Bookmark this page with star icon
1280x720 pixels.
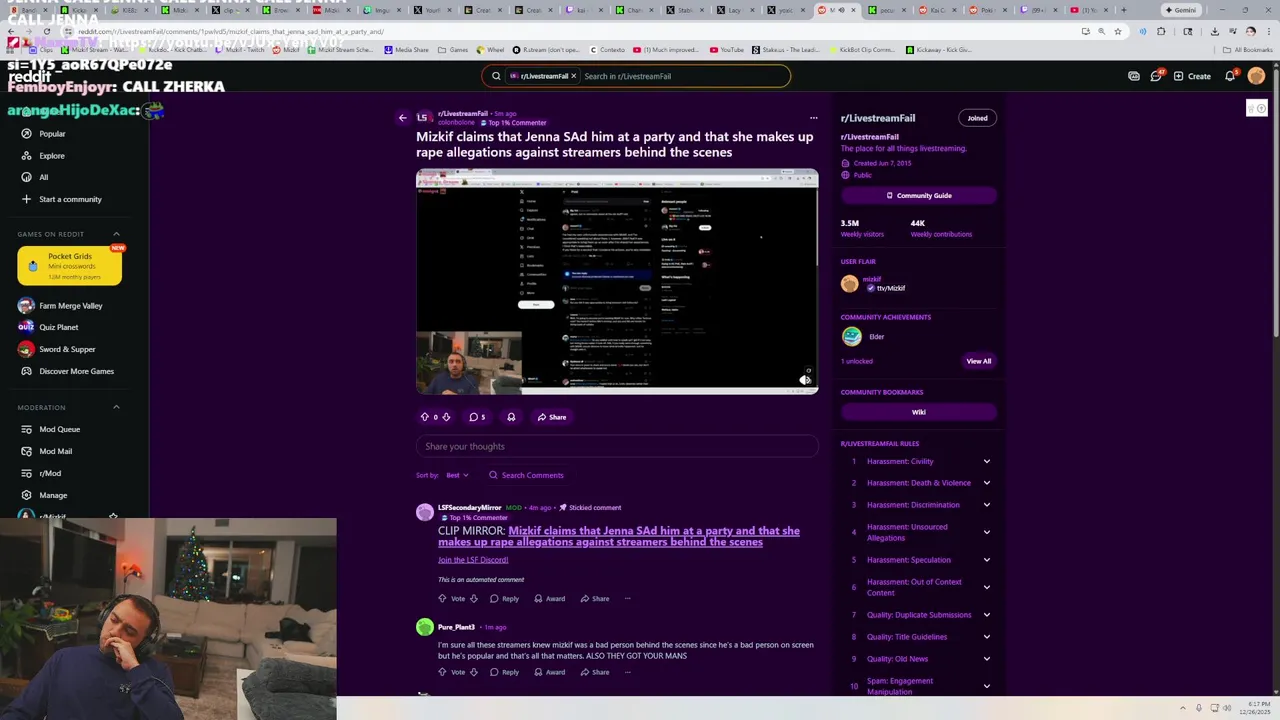click(x=1118, y=31)
